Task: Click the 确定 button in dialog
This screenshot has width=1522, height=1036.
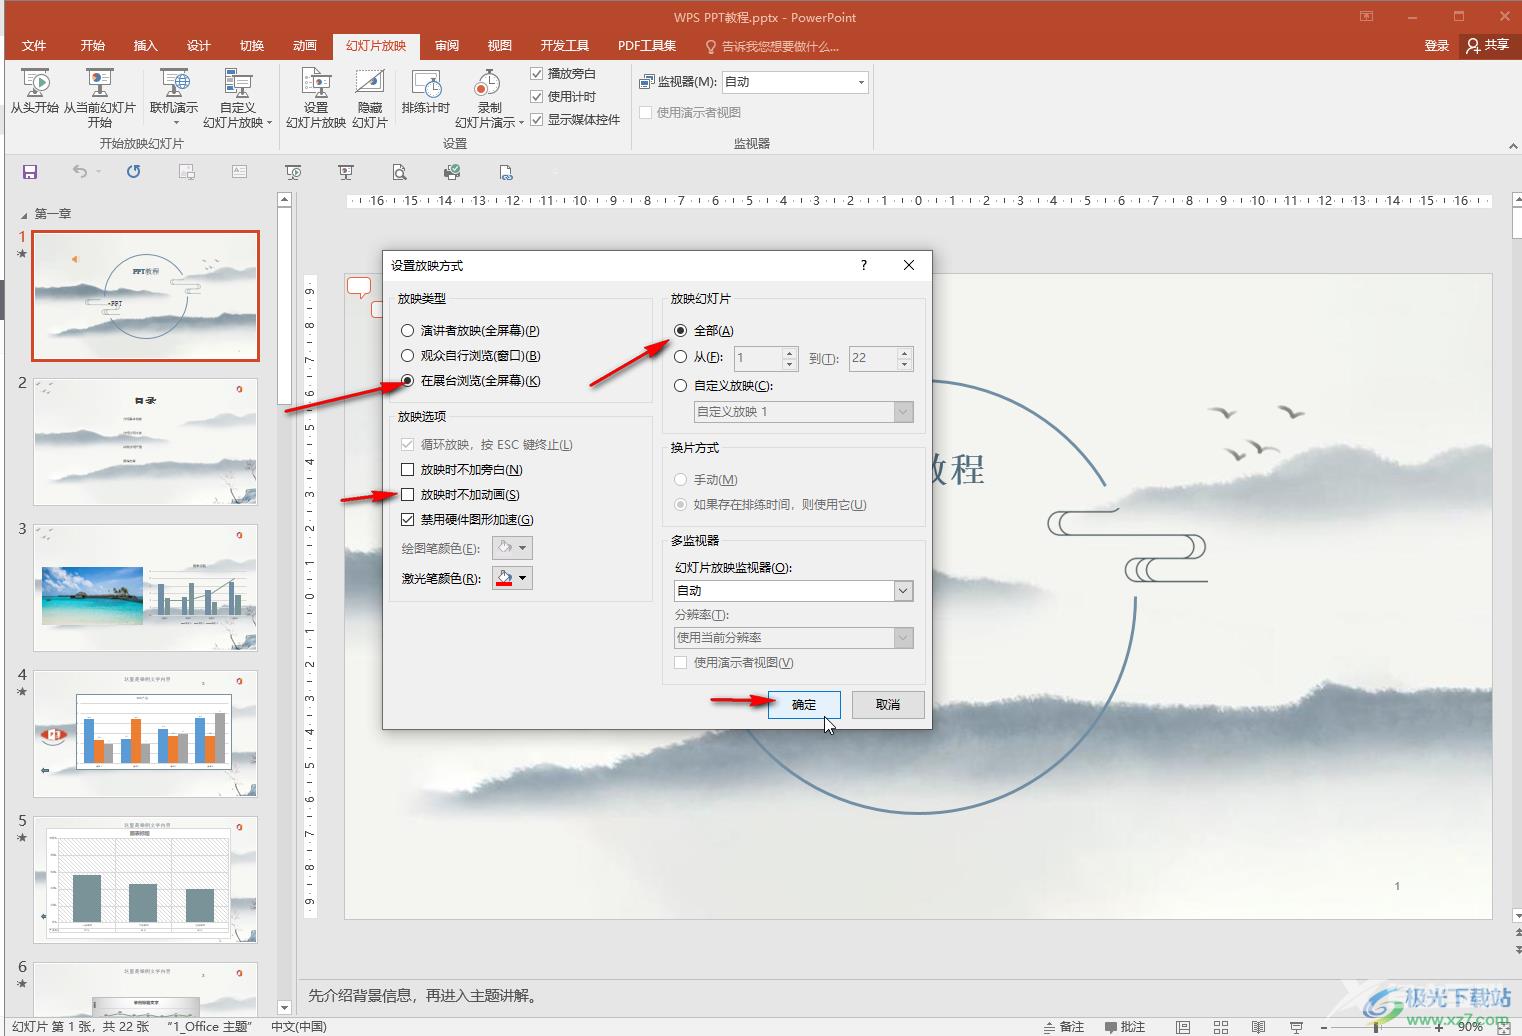Action: 804,705
